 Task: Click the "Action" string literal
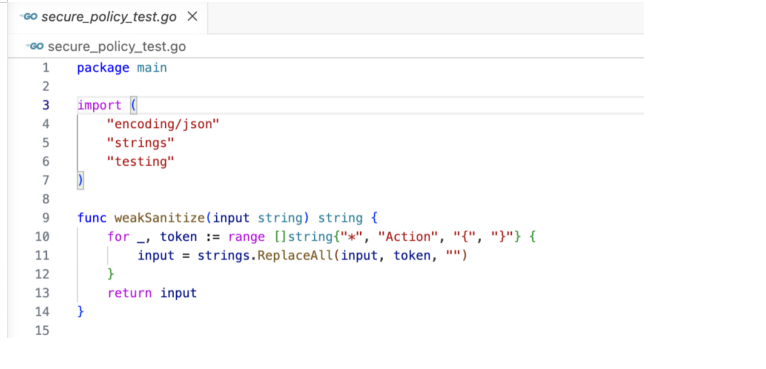(409, 237)
